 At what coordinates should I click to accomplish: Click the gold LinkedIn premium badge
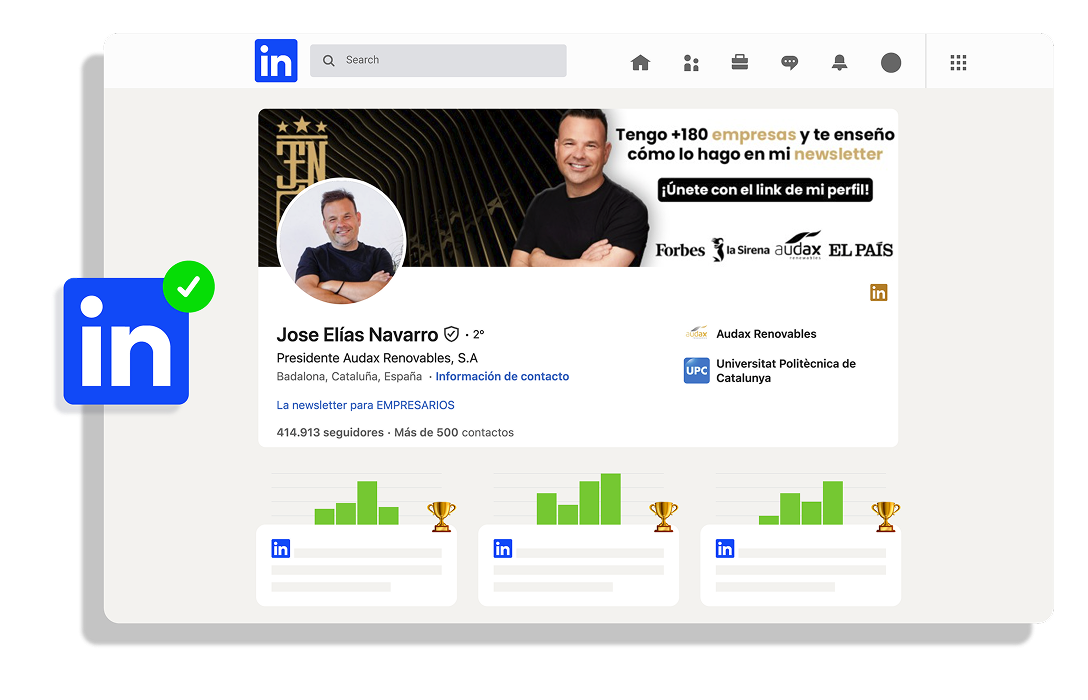(x=878, y=293)
